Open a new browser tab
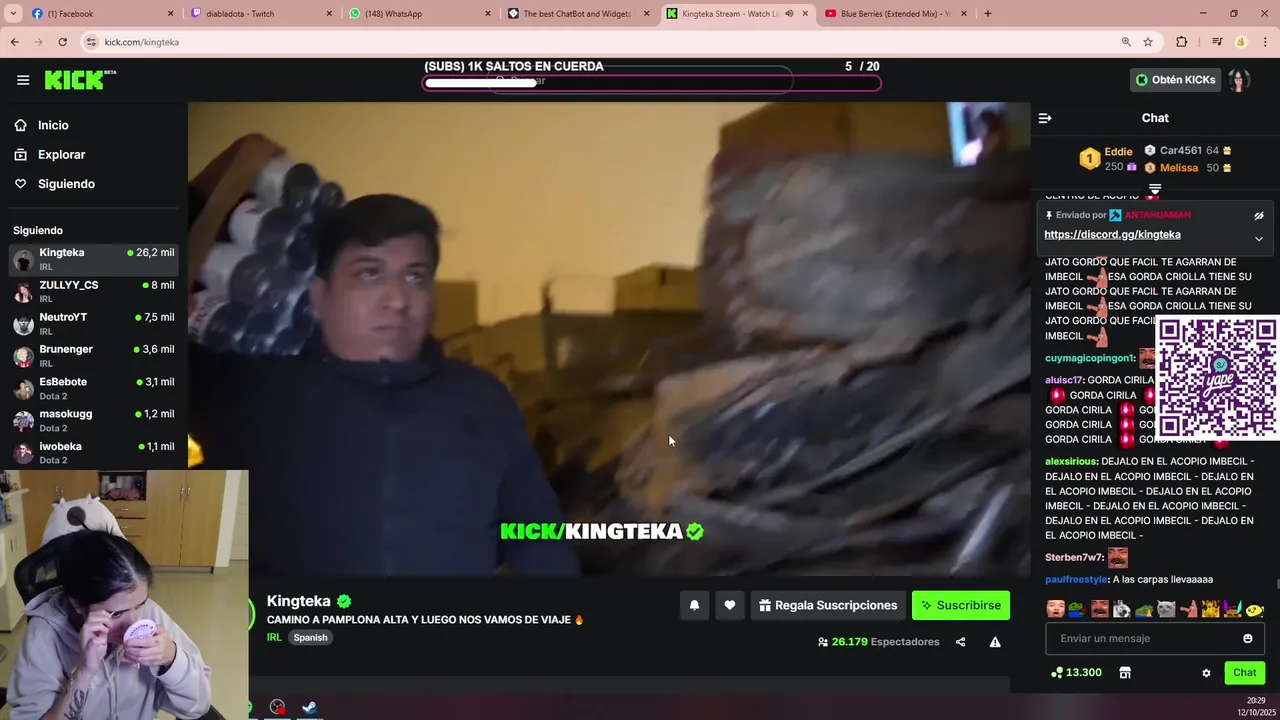 point(988,14)
